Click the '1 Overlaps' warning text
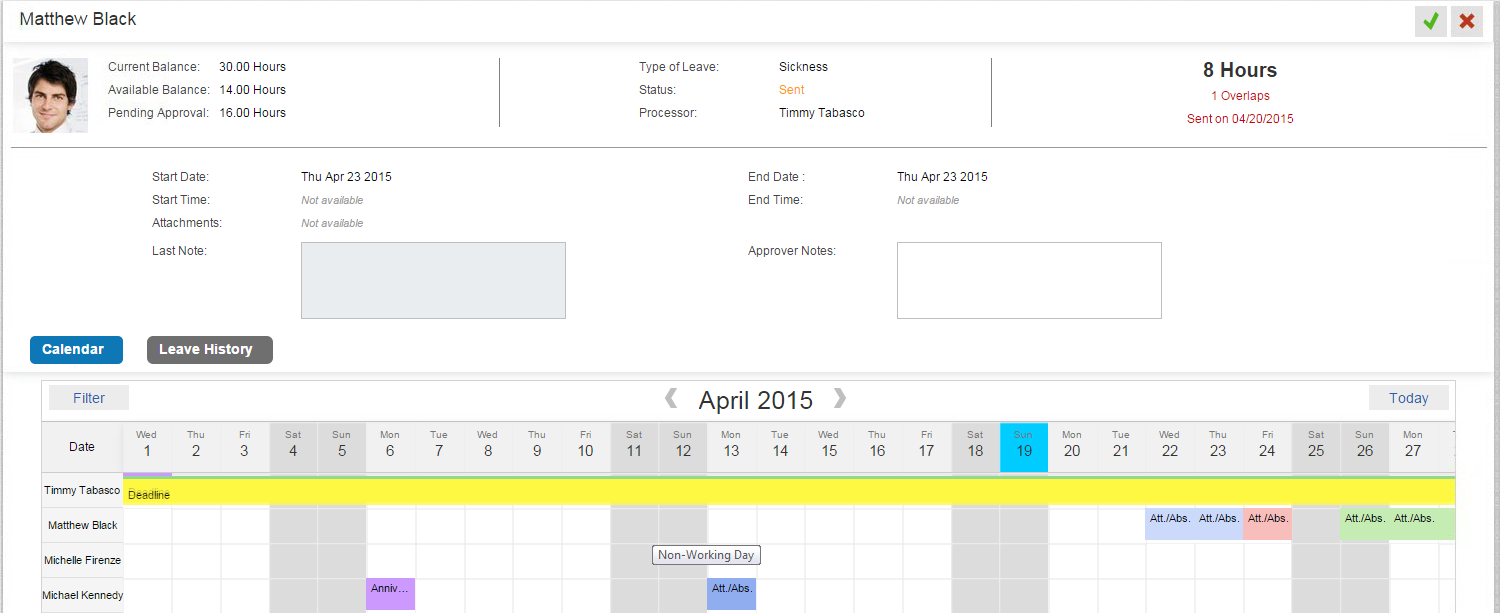Image resolution: width=1500 pixels, height=613 pixels. coord(1240,96)
